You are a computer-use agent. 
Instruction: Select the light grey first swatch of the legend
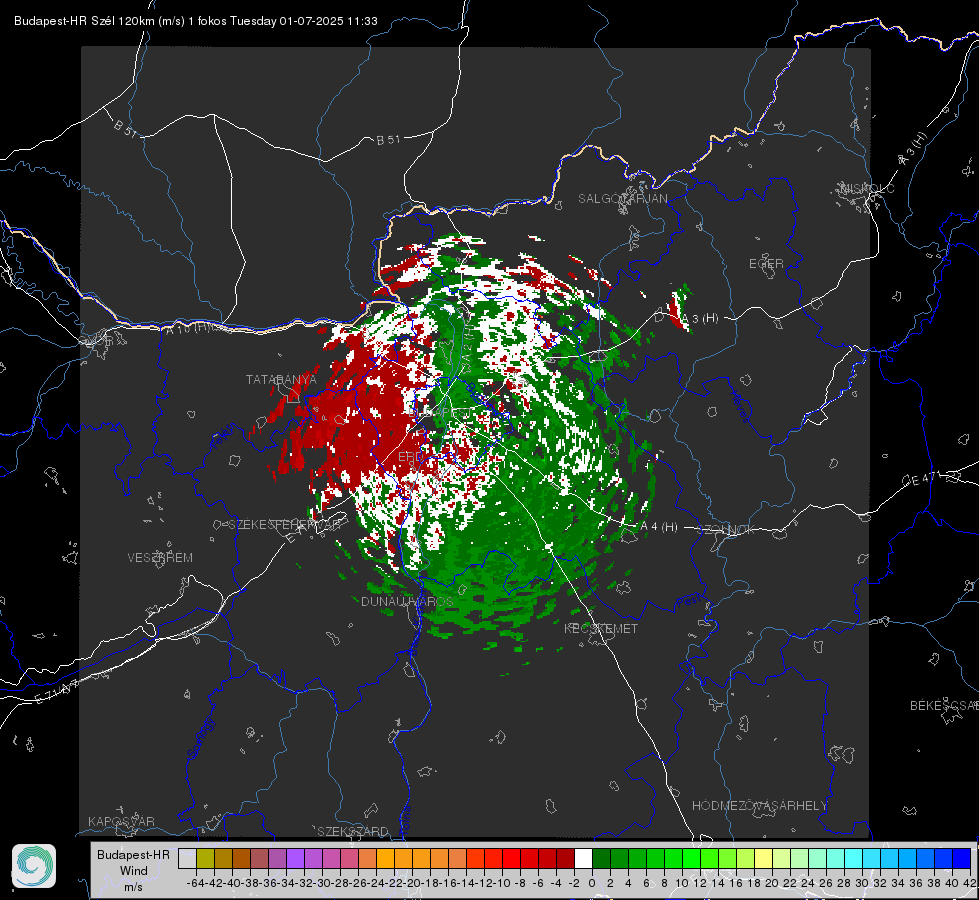coord(187,858)
